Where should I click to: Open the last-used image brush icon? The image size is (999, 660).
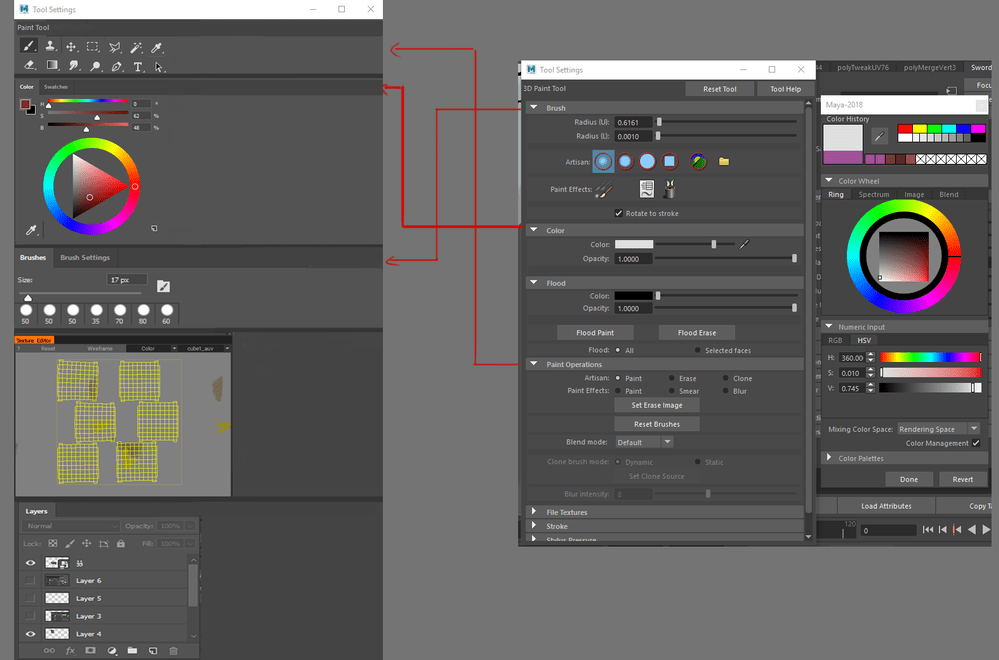coord(698,162)
